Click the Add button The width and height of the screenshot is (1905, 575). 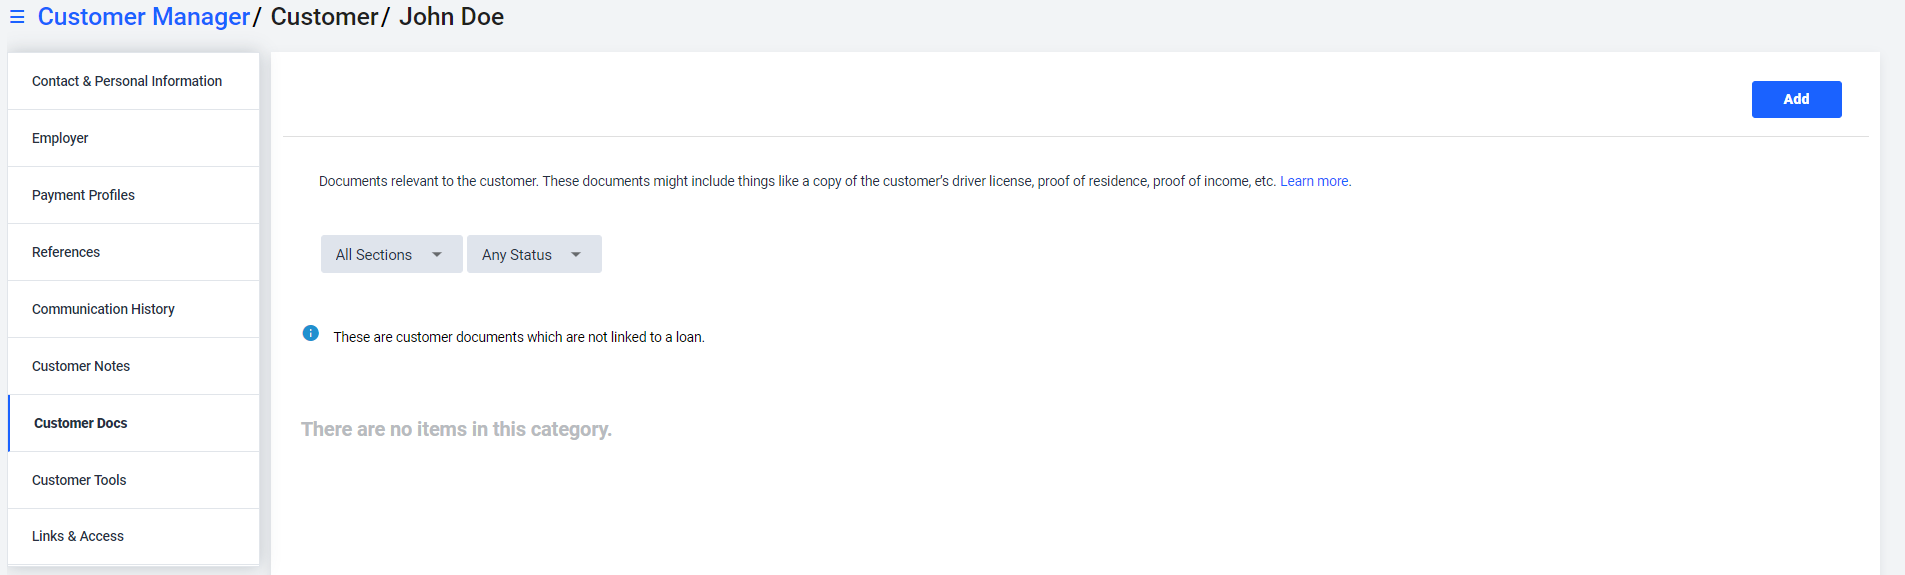click(x=1796, y=99)
